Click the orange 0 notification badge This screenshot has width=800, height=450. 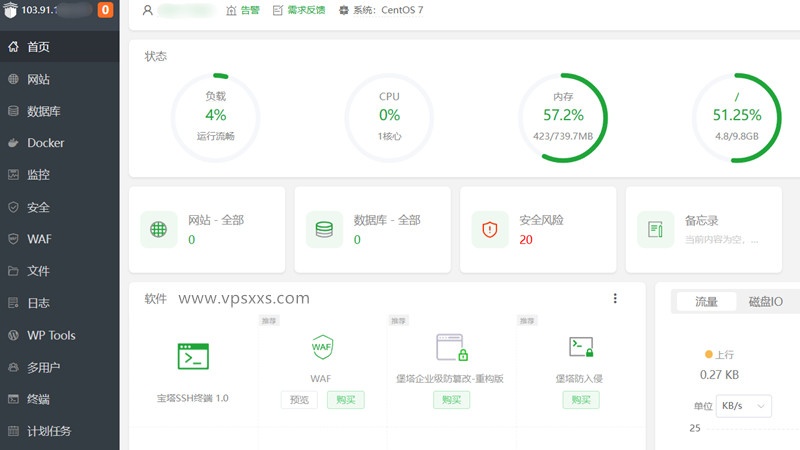point(105,10)
